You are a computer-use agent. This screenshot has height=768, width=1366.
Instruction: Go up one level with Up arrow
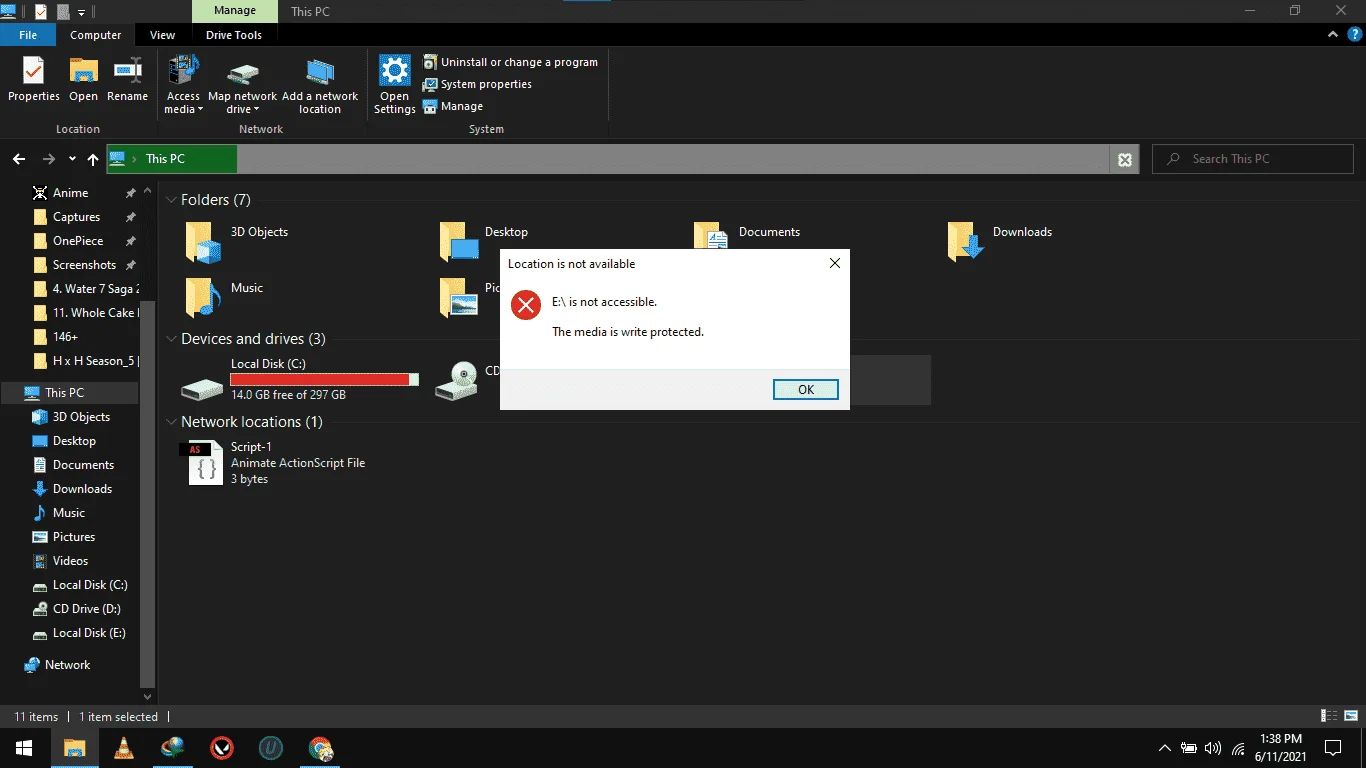pos(93,159)
